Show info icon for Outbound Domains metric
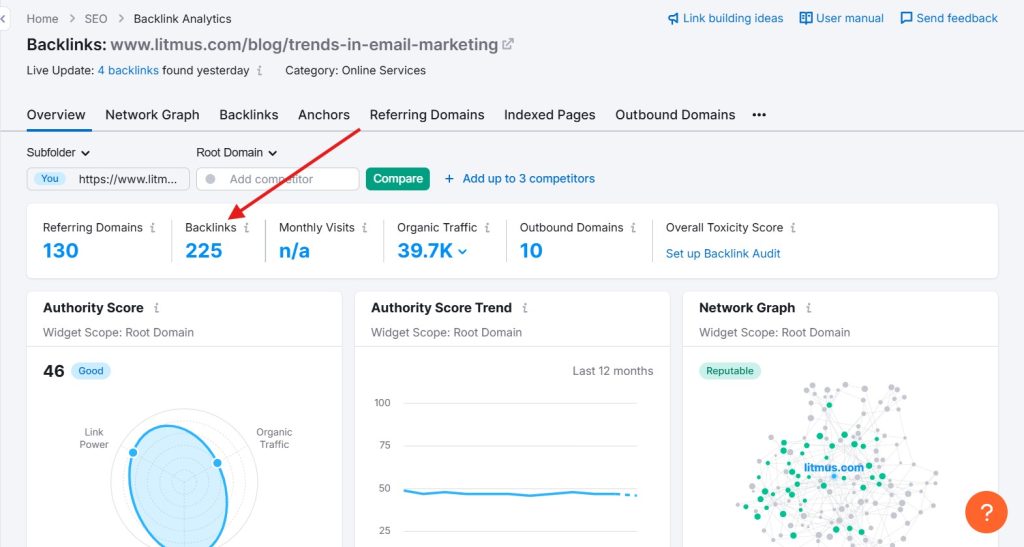 pyautogui.click(x=633, y=228)
